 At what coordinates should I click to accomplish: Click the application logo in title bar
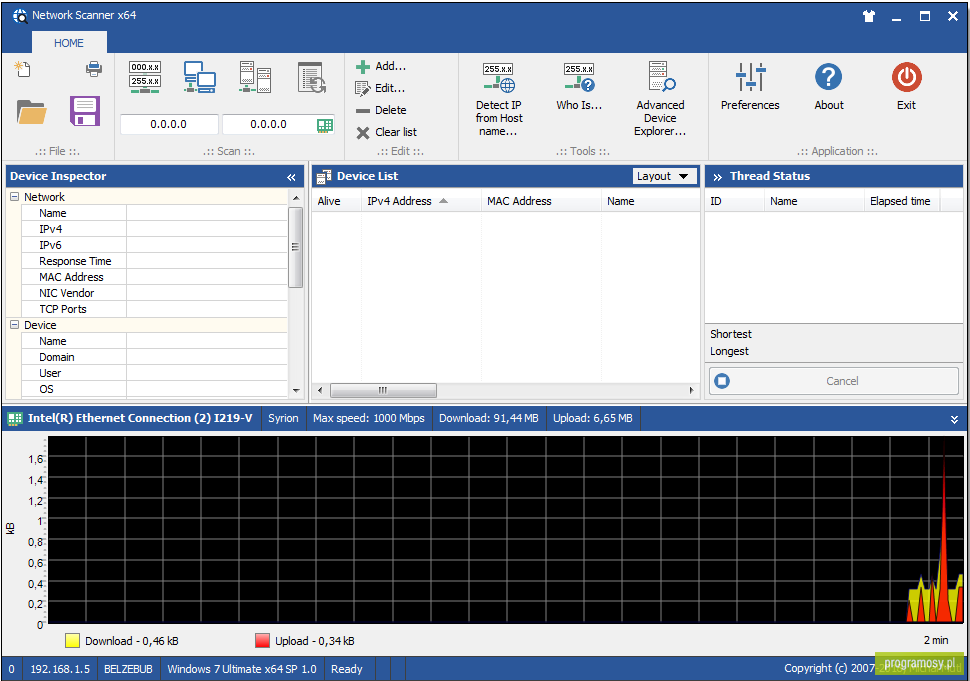click(x=20, y=16)
